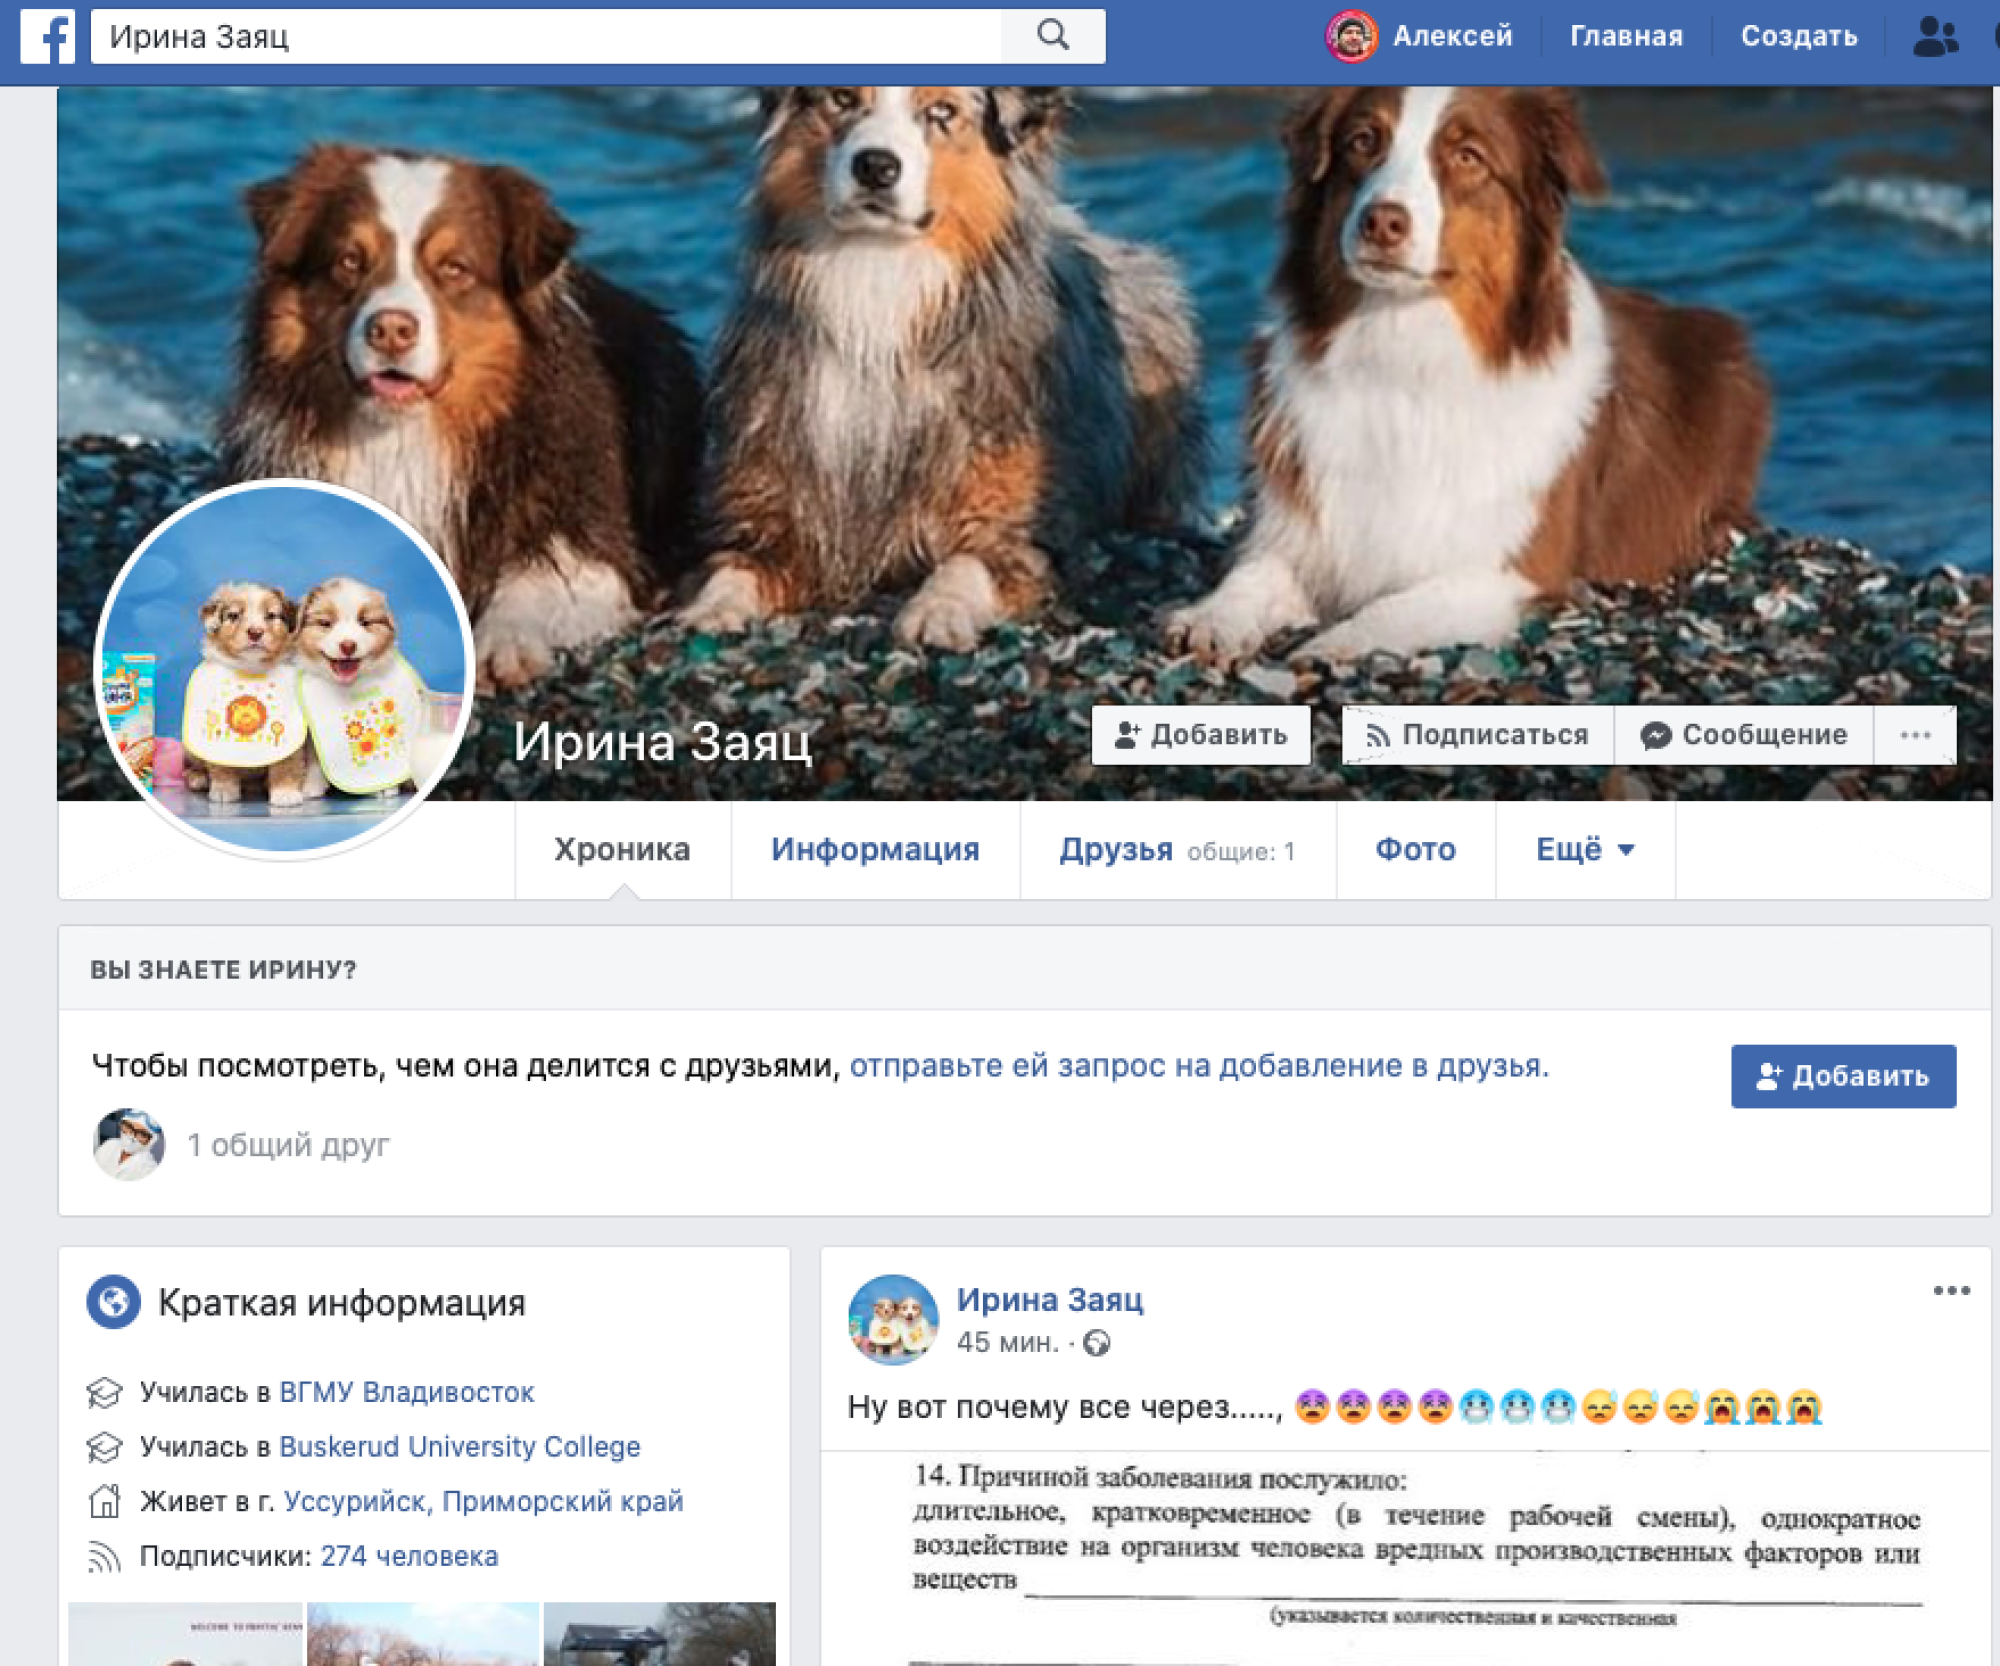This screenshot has width=2000, height=1666.
Task: Click the blue Добавить button
Action: tap(1843, 1076)
